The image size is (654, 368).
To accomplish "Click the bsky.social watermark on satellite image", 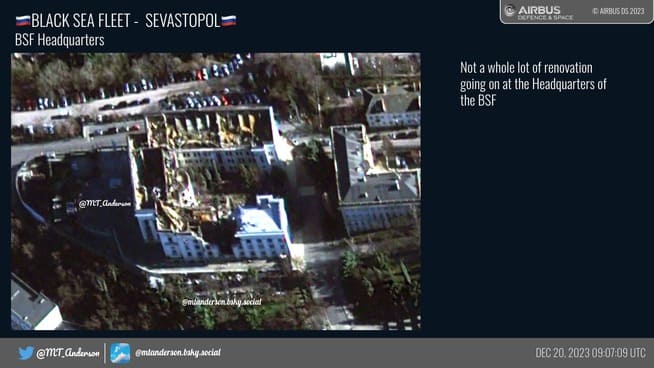I will click(x=222, y=302).
